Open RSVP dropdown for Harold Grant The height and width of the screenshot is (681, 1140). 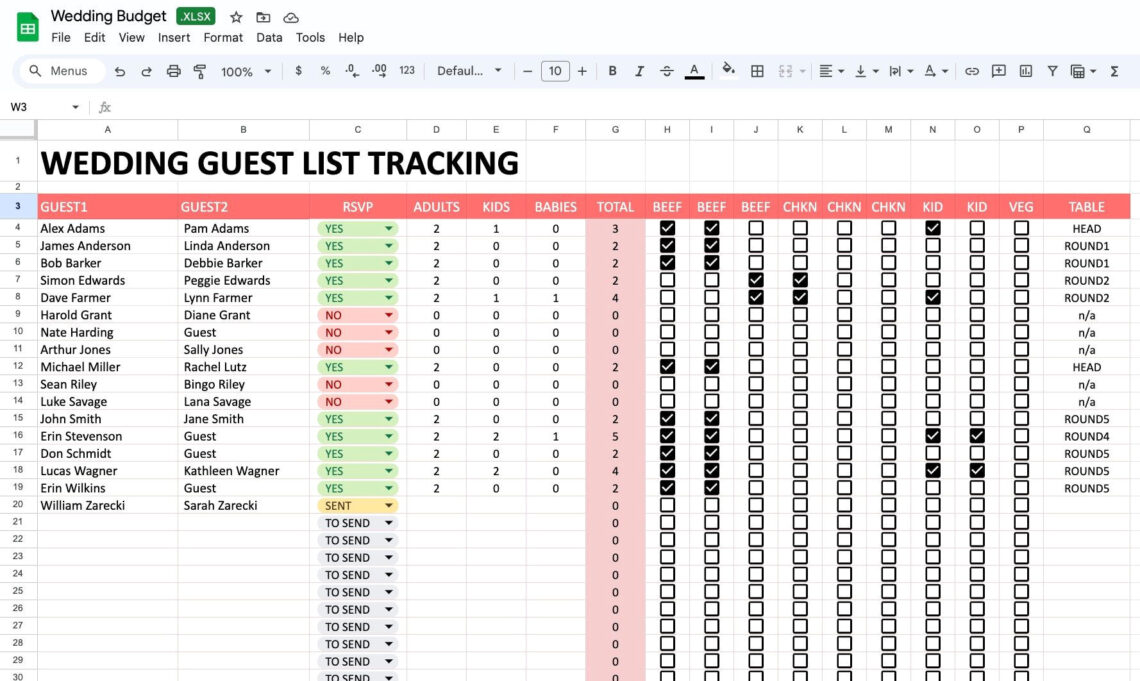tap(388, 315)
